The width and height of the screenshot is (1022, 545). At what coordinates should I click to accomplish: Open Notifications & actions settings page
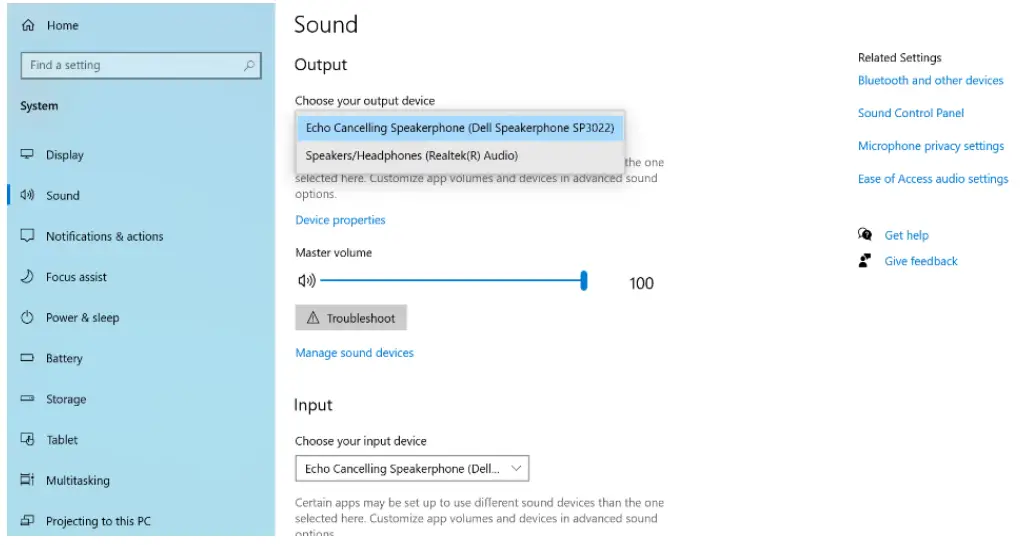coord(104,237)
